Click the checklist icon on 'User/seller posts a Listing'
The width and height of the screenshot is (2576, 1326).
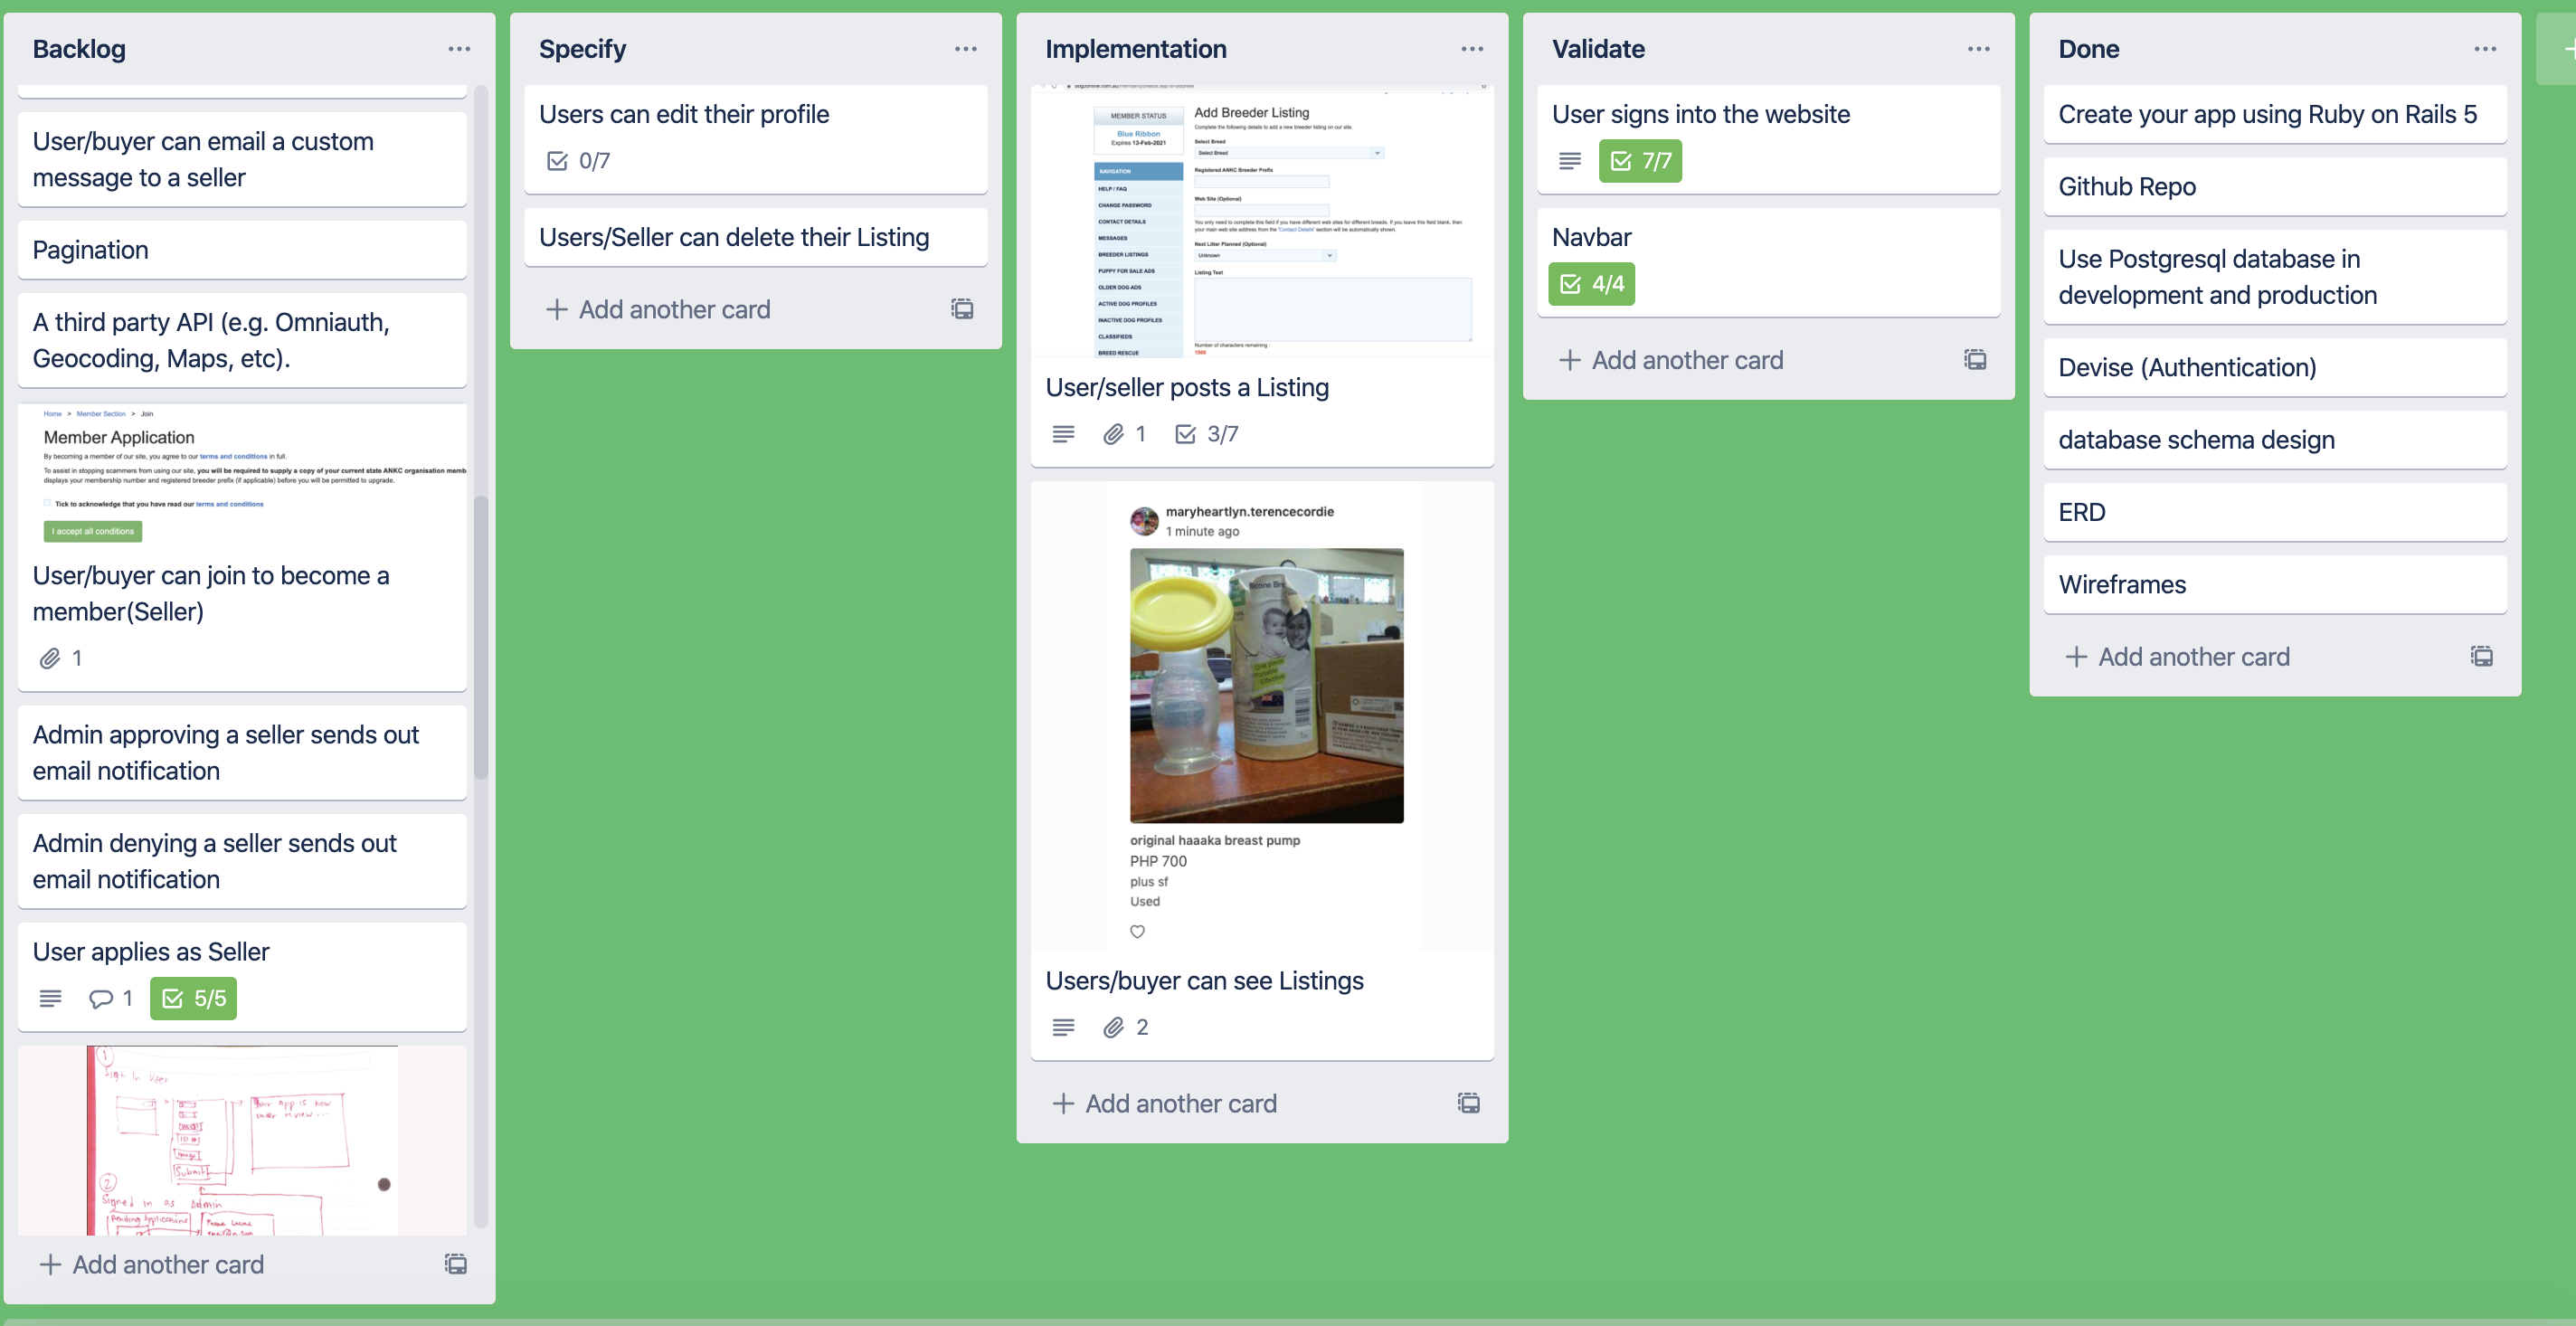(1183, 433)
